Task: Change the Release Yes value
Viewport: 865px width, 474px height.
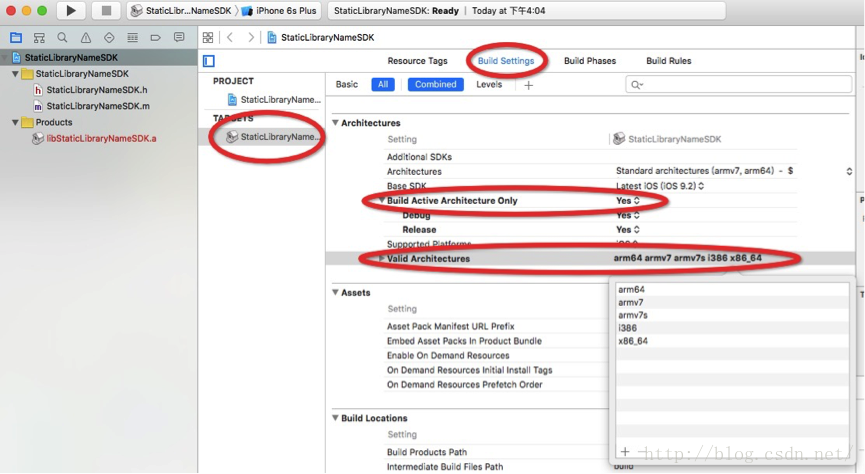Action: 628,230
